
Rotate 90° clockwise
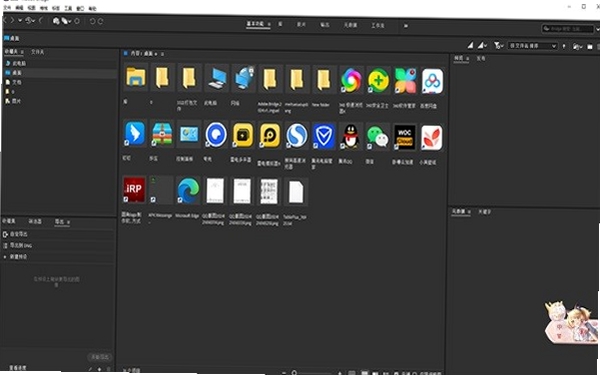point(100,21)
